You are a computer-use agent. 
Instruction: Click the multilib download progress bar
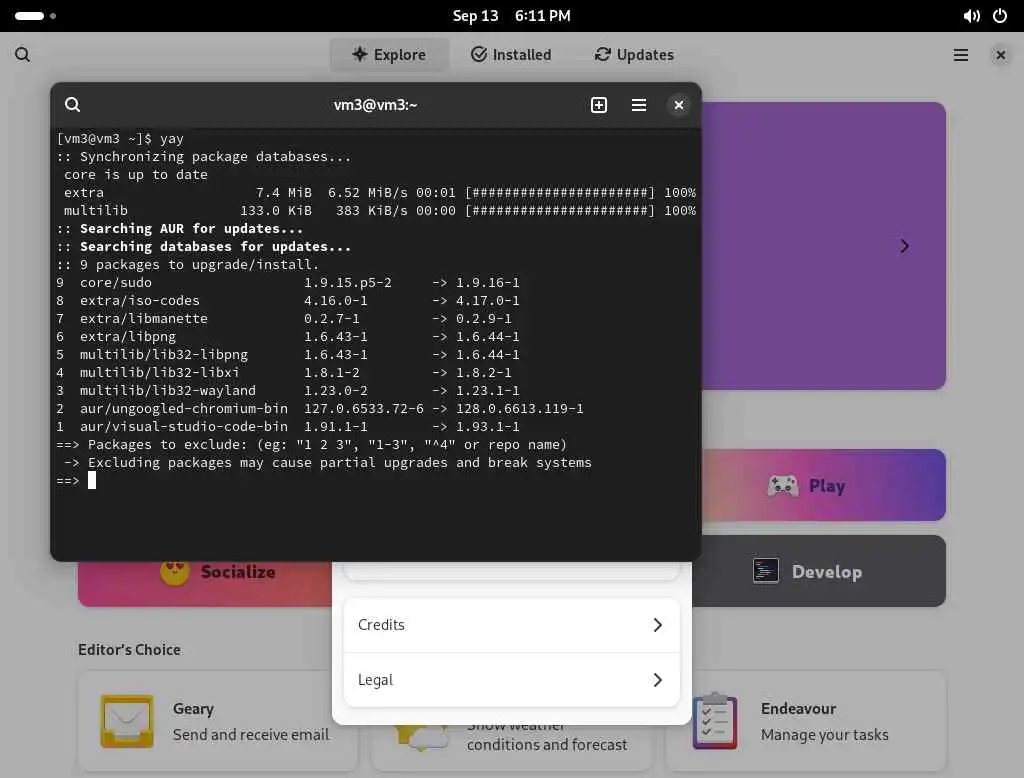click(x=560, y=211)
